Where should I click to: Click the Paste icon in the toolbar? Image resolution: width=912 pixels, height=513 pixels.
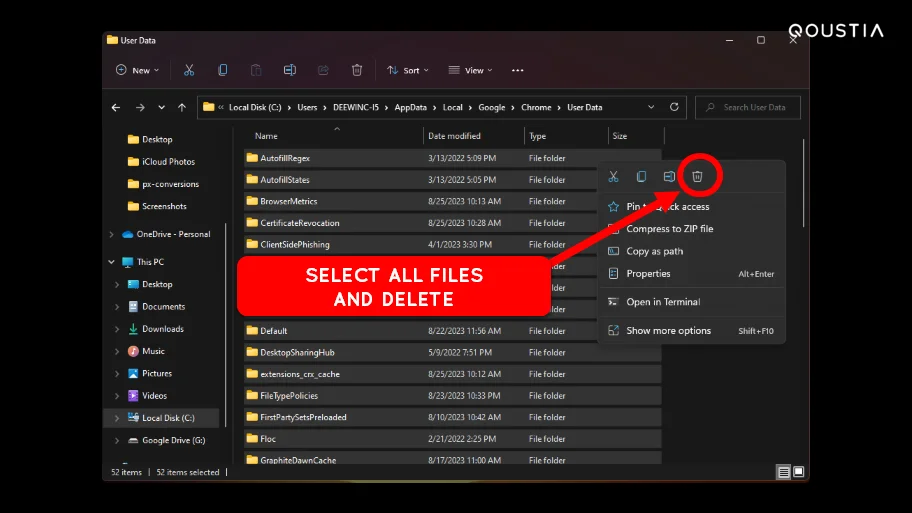coord(256,70)
